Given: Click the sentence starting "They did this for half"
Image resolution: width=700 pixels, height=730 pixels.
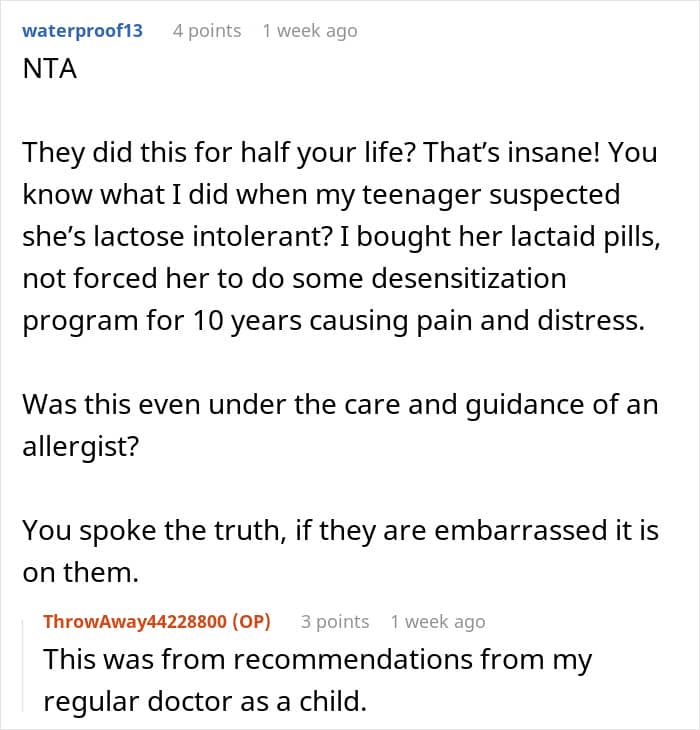Looking at the screenshot, I should tap(219, 152).
